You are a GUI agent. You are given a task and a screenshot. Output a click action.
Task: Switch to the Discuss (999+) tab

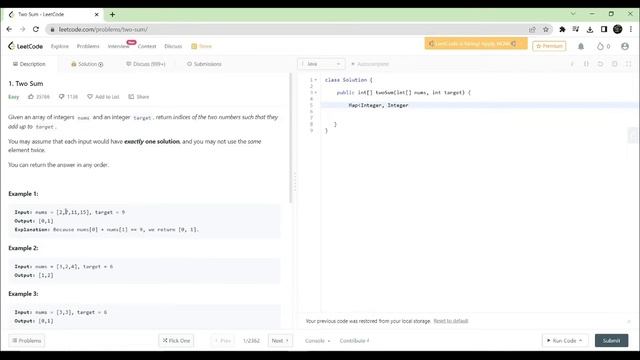[146, 64]
